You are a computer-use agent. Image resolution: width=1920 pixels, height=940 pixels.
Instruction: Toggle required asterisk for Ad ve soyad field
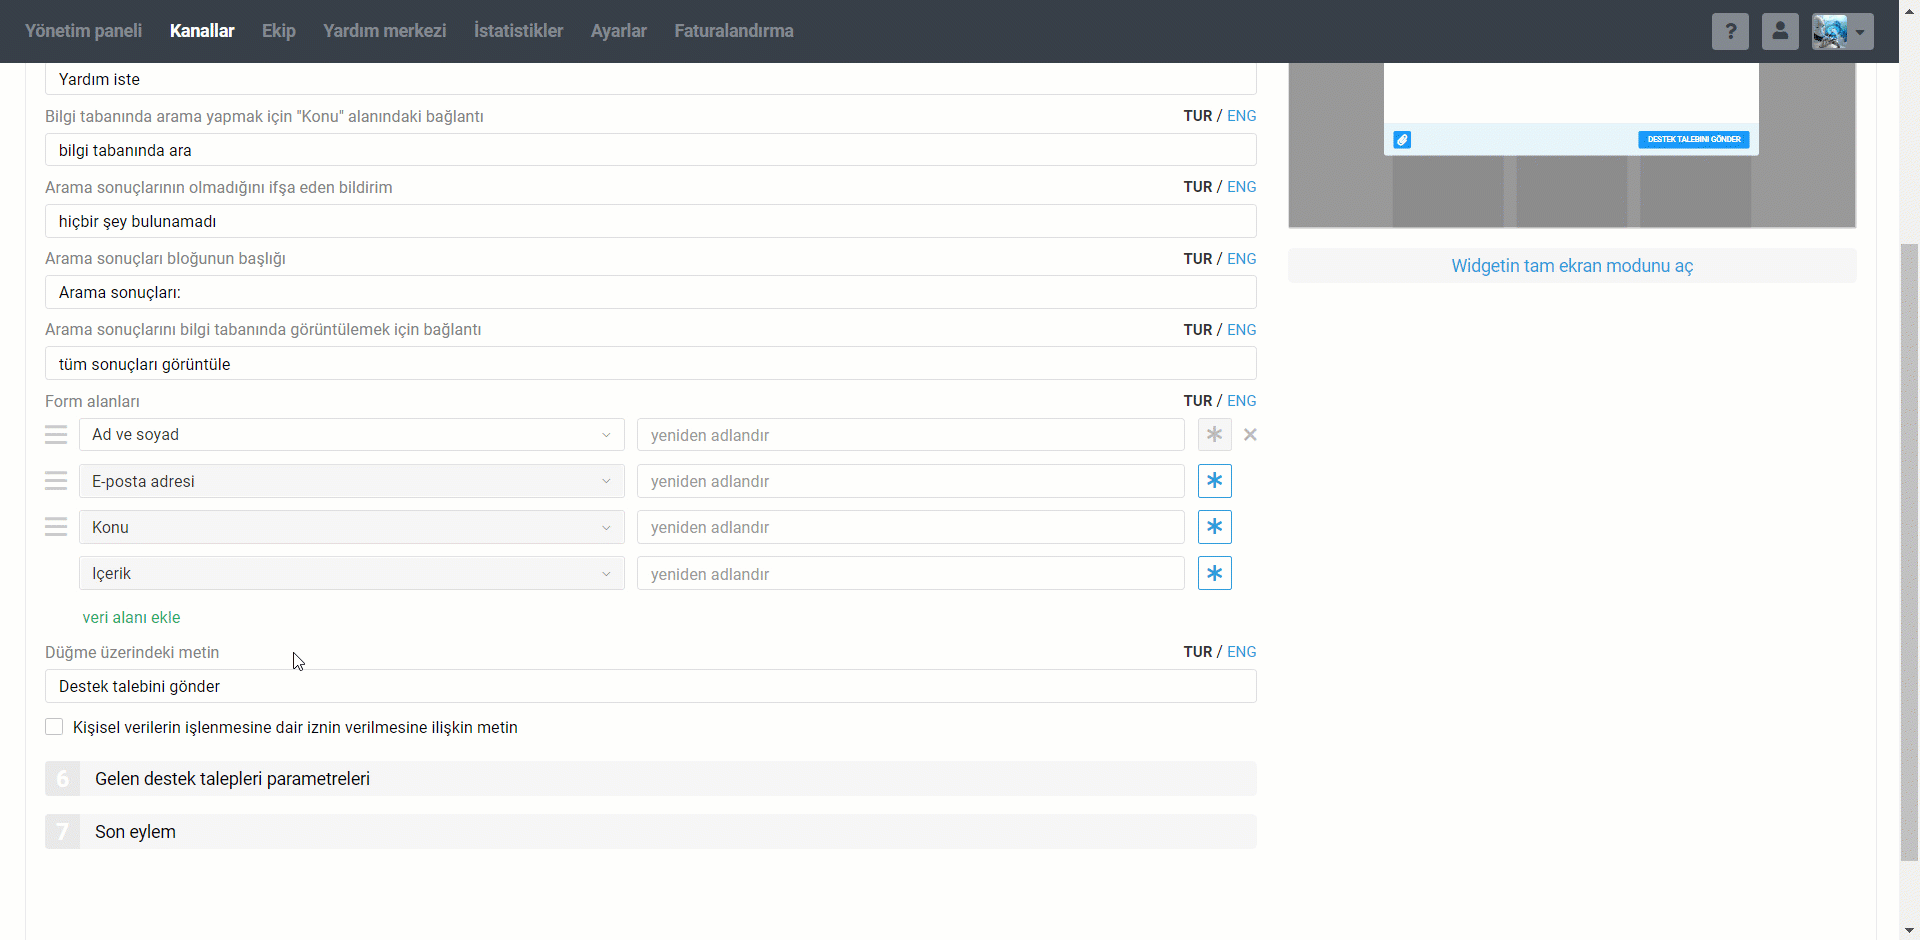[x=1214, y=435]
